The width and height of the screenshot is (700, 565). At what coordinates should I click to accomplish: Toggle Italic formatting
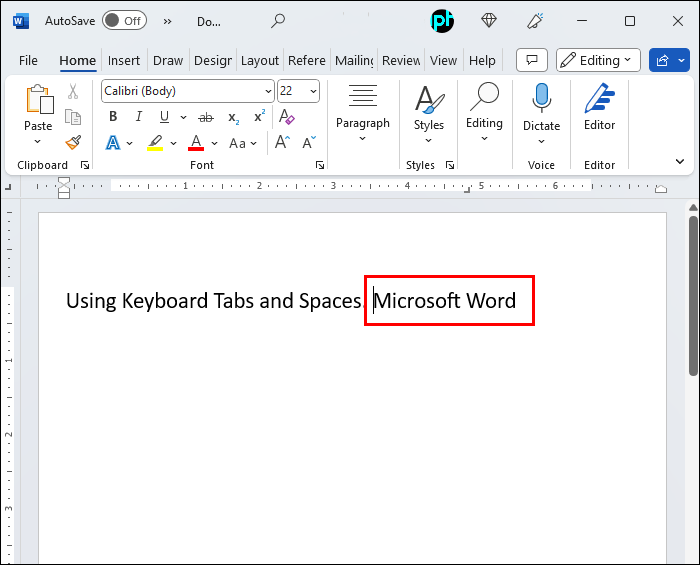(139, 116)
